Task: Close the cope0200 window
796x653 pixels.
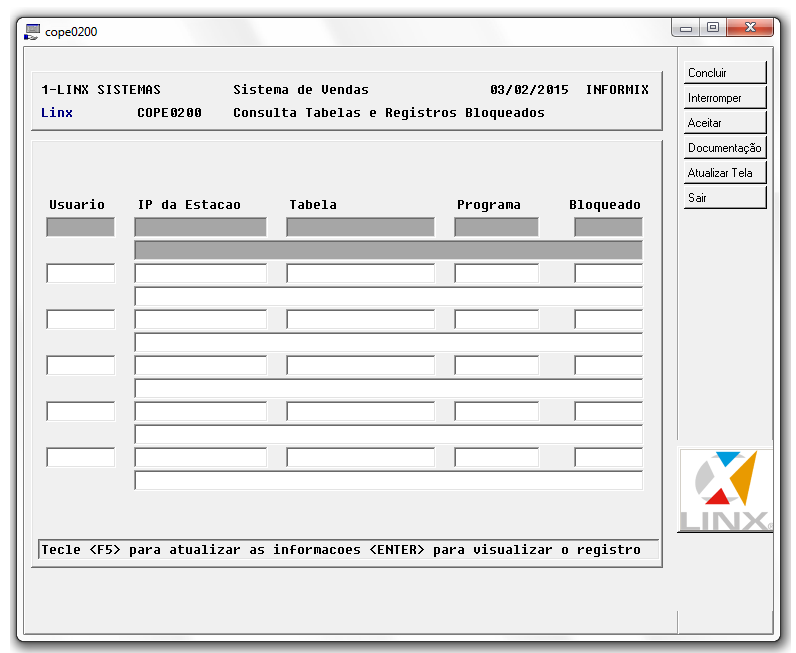Action: 750,28
